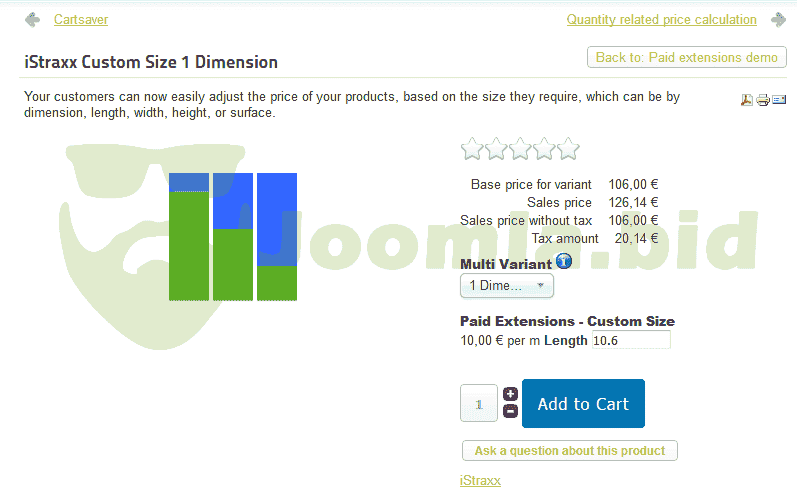Open the iStraxx manufacturer link
Screen dimensions: 797x491
(480, 480)
